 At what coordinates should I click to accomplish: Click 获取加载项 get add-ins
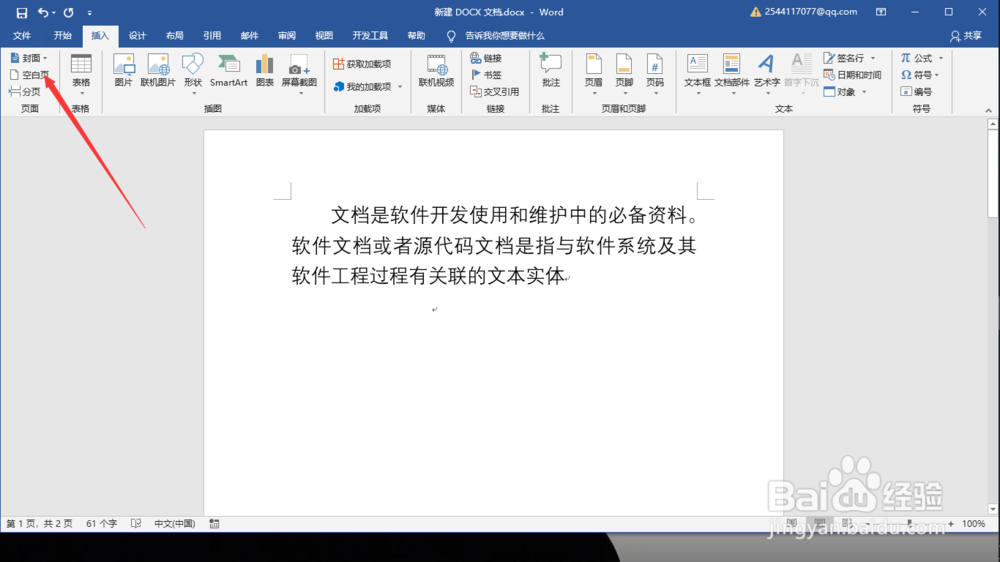click(x=362, y=64)
